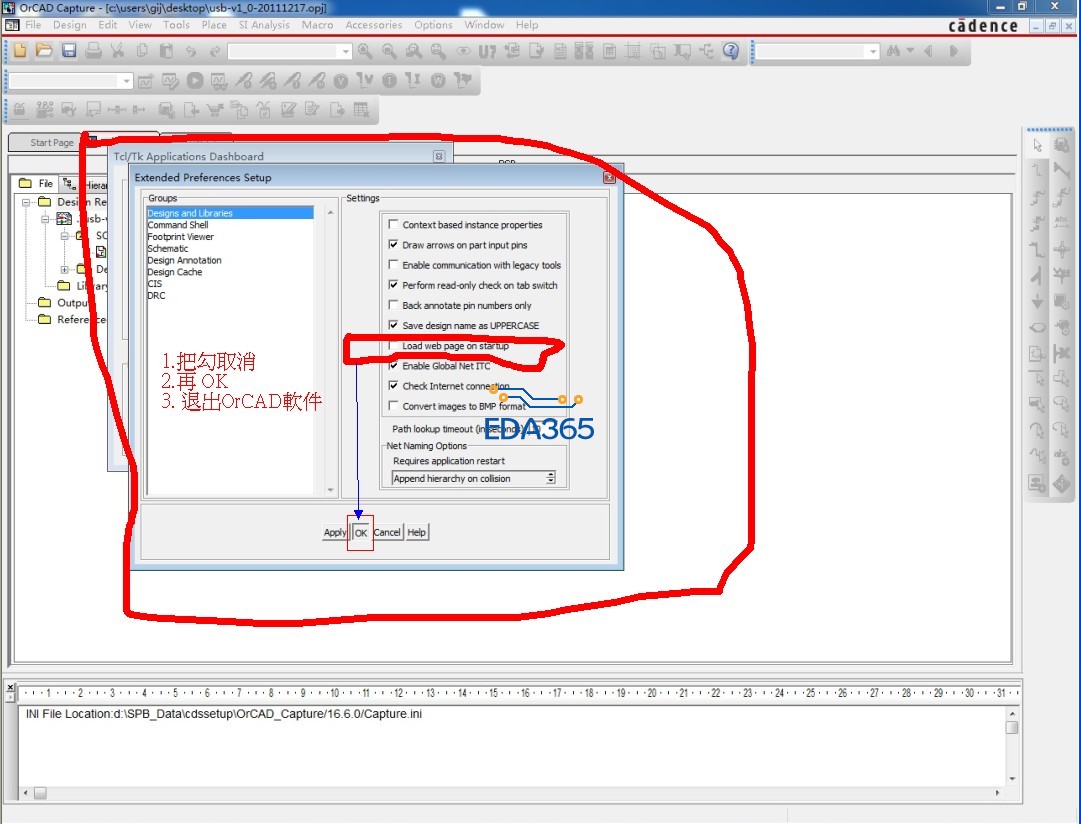1081x824 pixels.
Task: Click the Apply button
Action: click(x=335, y=532)
